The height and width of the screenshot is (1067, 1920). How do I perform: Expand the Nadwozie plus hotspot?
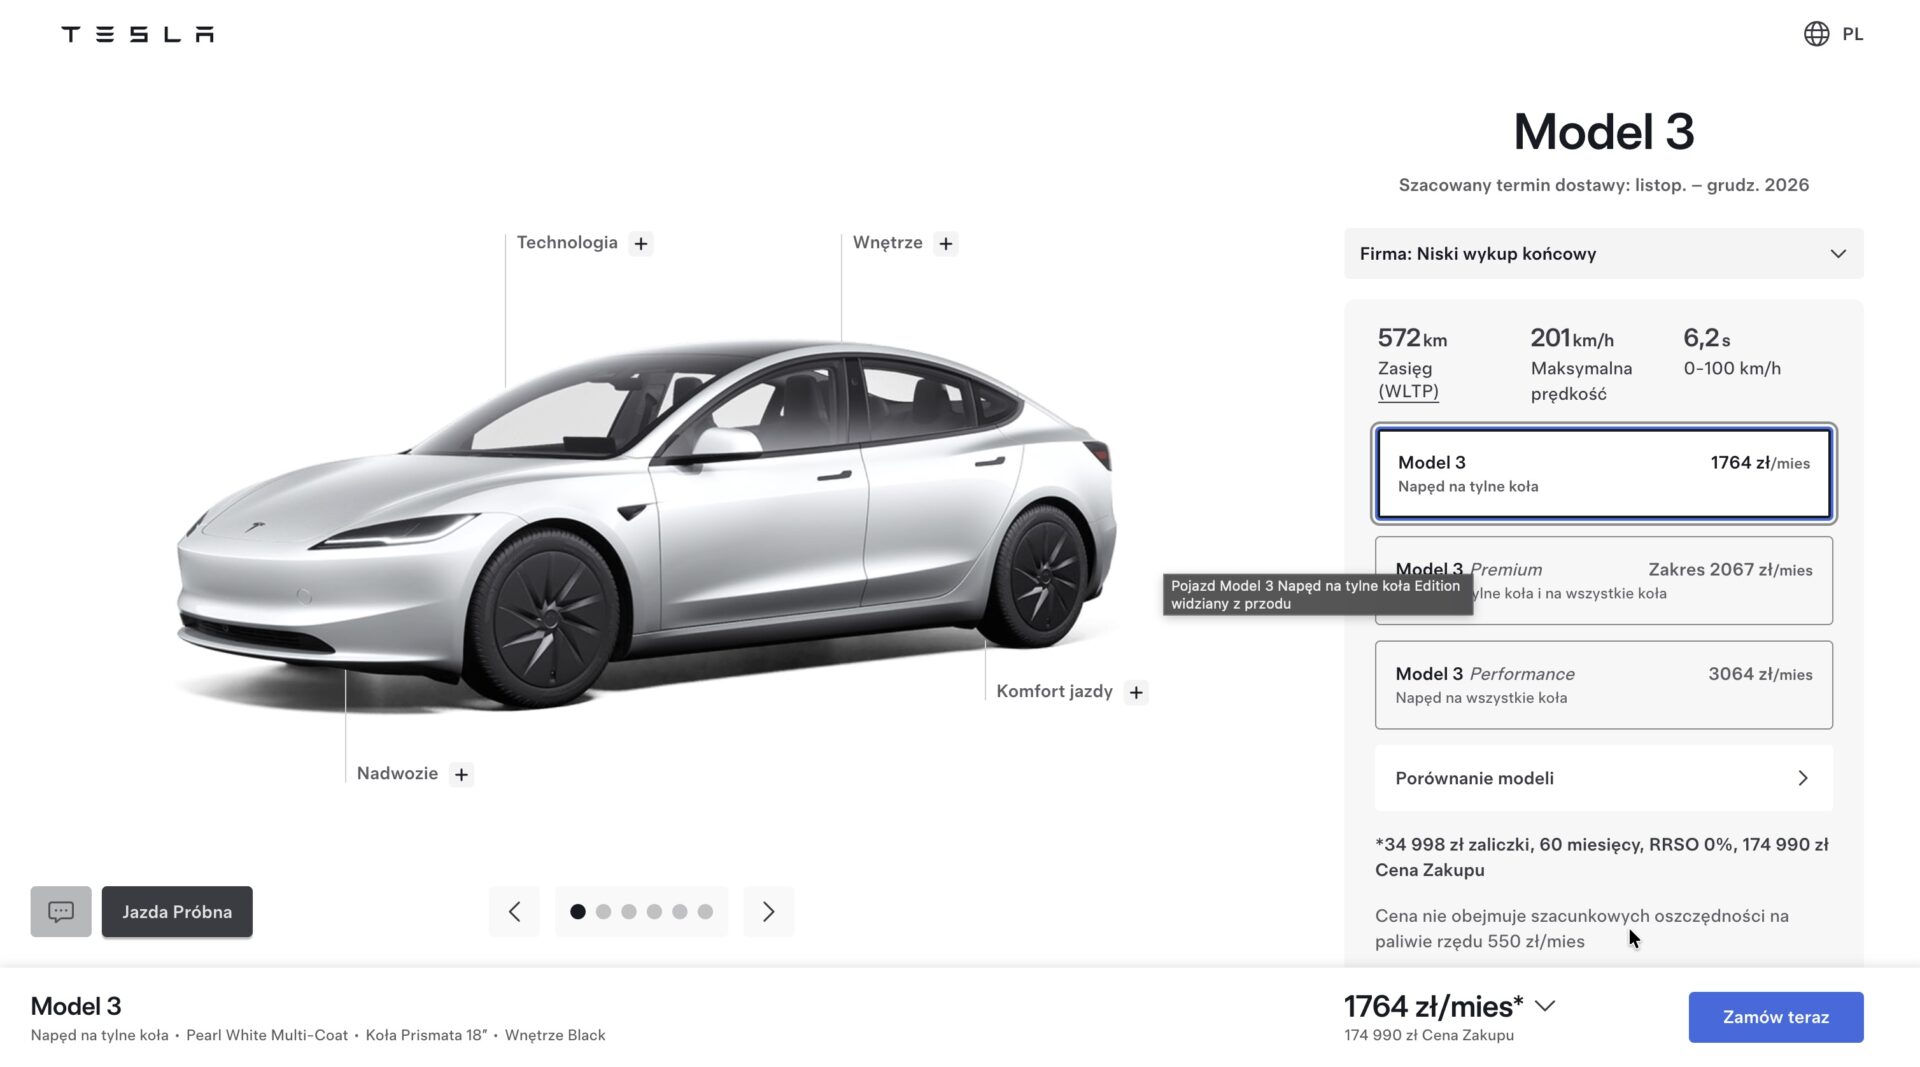click(x=461, y=774)
